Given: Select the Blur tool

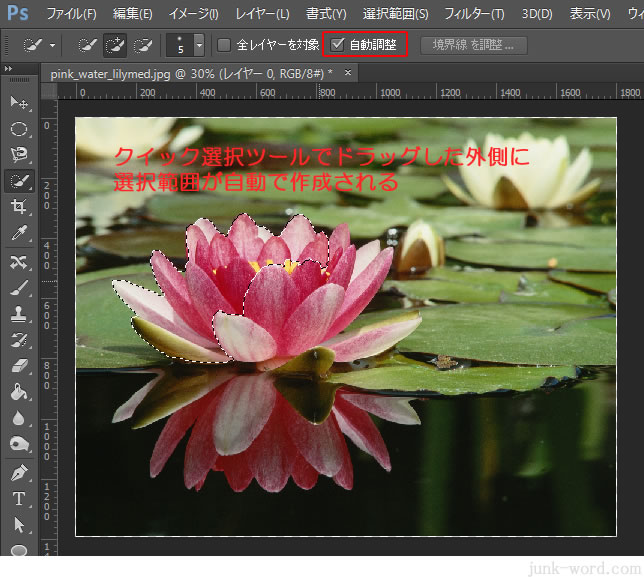Looking at the screenshot, I should pos(19,418).
